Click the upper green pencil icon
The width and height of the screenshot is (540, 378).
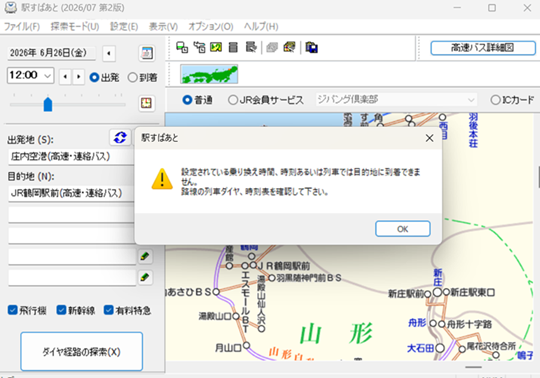point(145,256)
